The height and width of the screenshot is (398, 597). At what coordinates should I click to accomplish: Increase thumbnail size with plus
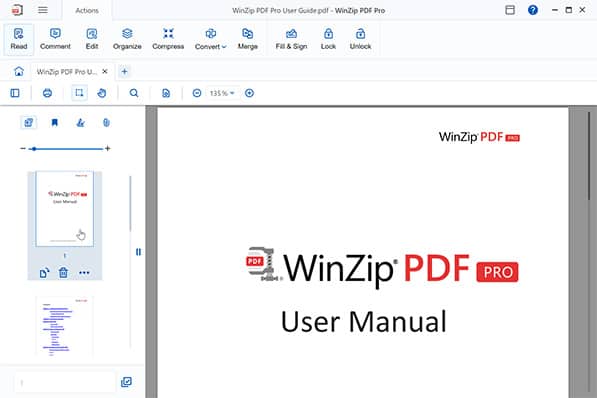coord(108,148)
